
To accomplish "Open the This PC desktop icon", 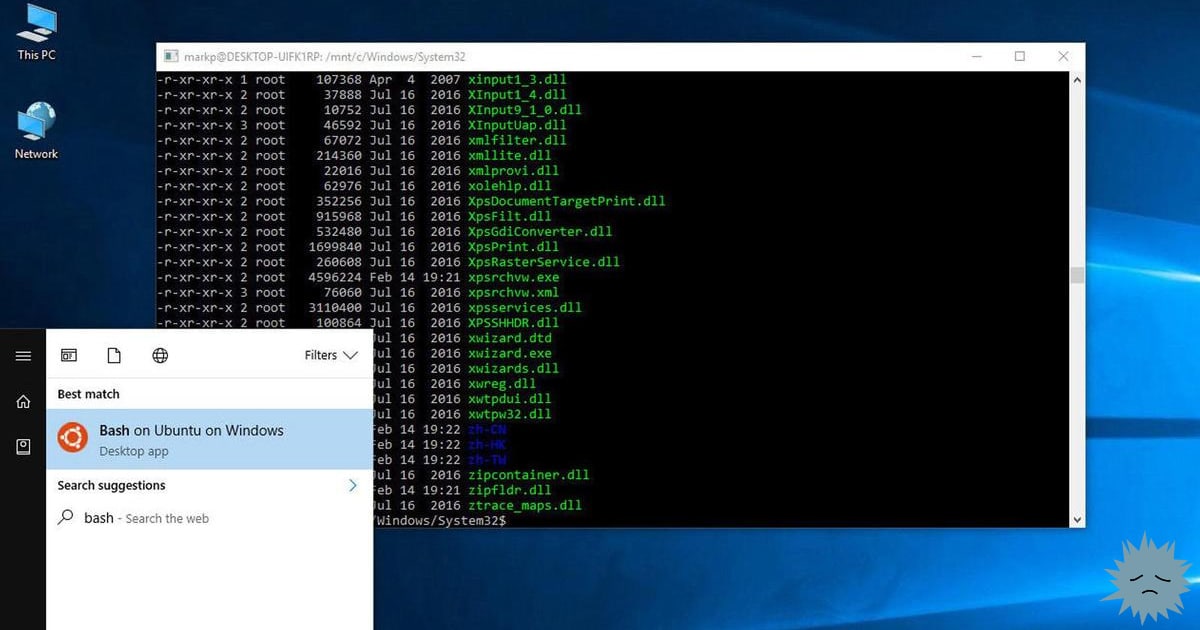I will [x=36, y=32].
